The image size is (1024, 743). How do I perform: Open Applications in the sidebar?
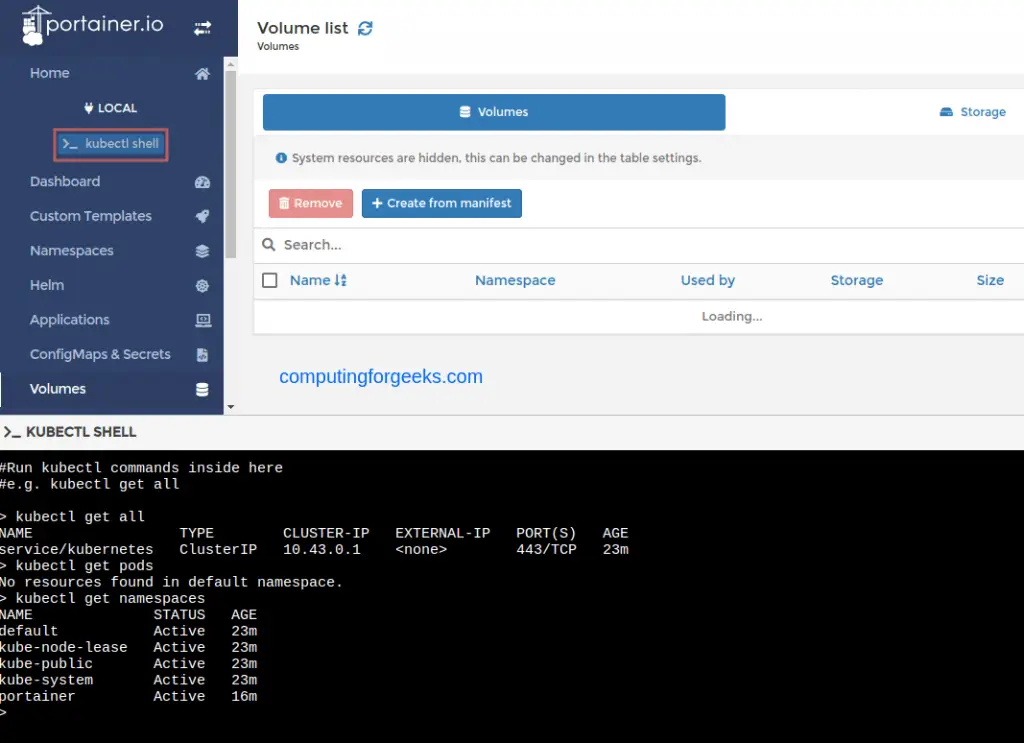coord(70,320)
